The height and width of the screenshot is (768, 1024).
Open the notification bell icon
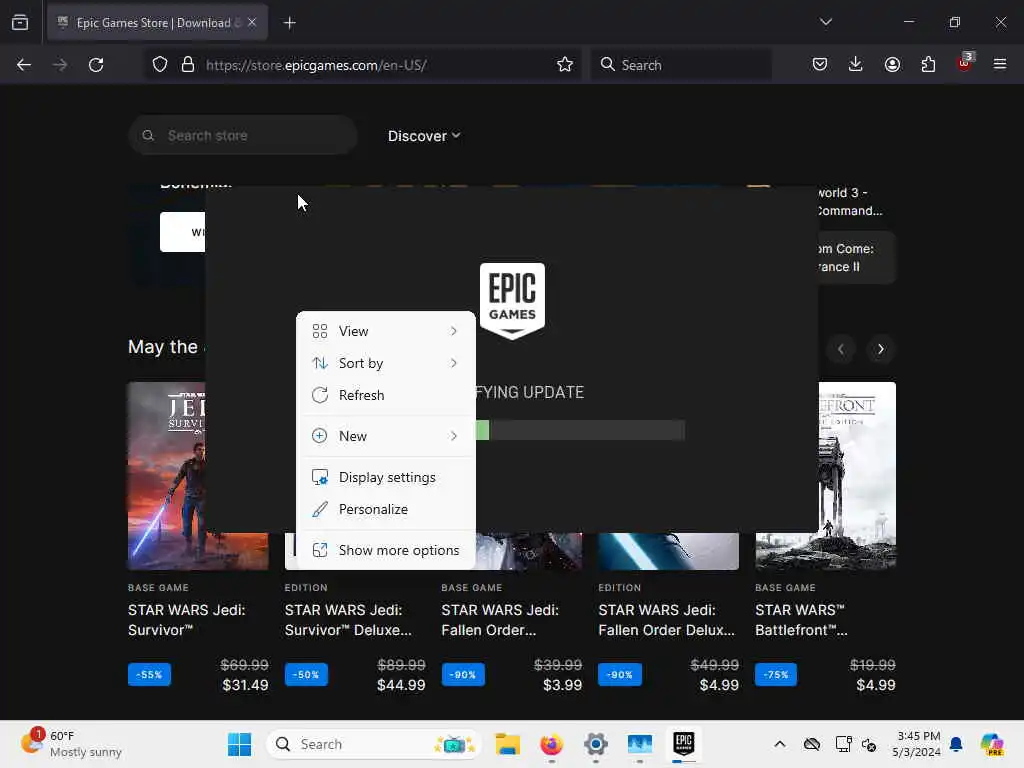(956, 744)
